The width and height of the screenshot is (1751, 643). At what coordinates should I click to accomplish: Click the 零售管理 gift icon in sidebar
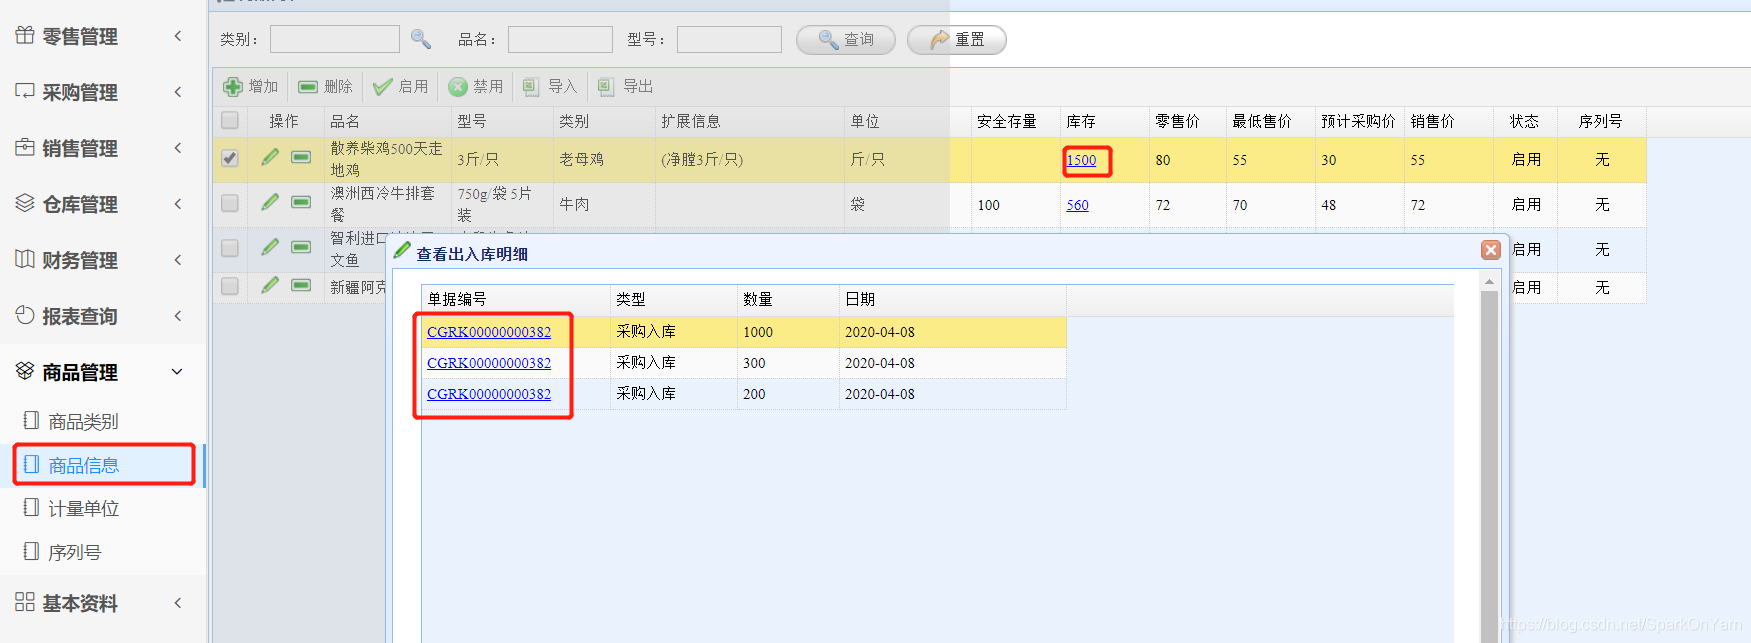(x=25, y=36)
